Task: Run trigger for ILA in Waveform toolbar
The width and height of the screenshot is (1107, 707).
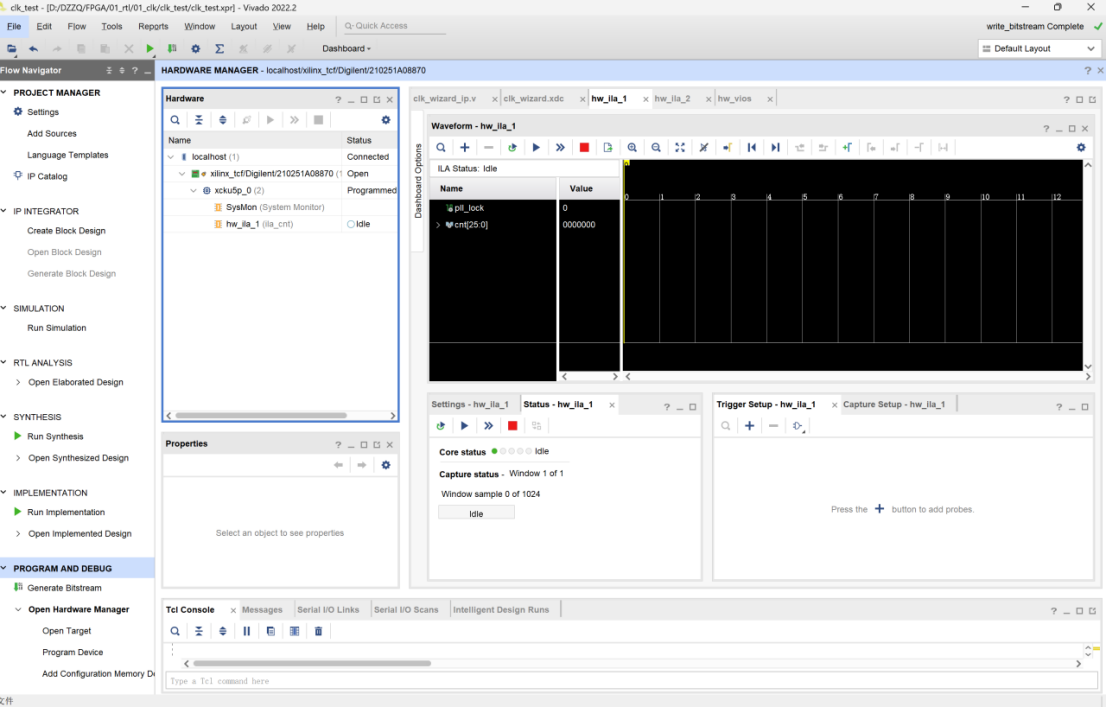Action: pyautogui.click(x=536, y=148)
